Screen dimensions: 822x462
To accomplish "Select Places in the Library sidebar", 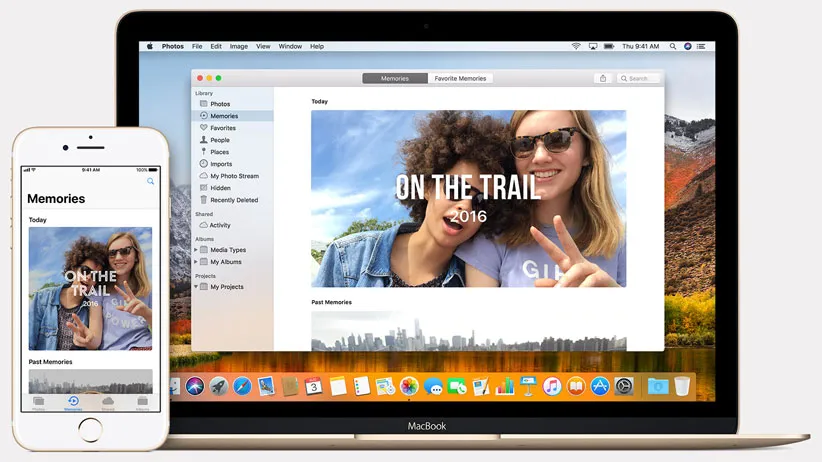I will [219, 152].
